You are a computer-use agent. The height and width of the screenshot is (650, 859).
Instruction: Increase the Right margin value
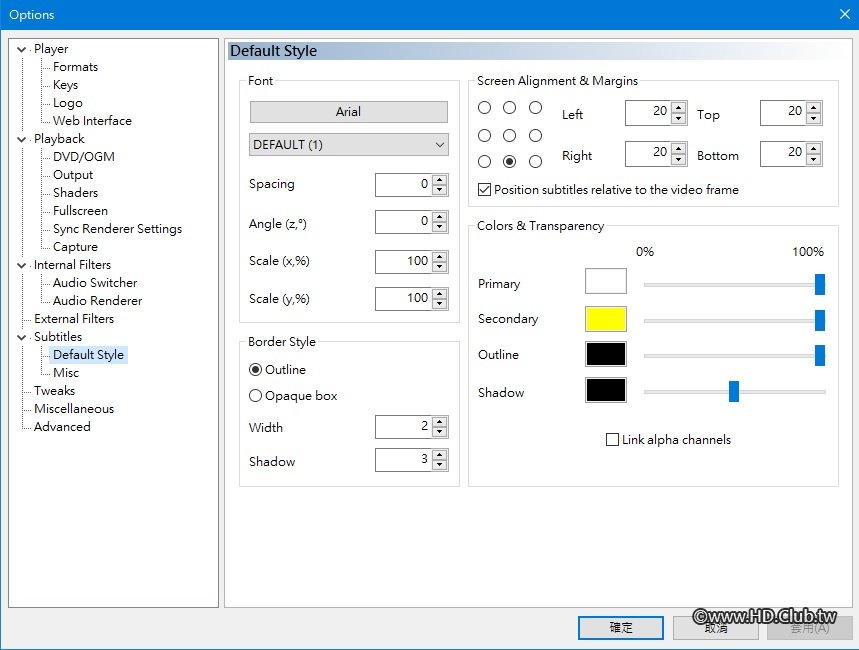pyautogui.click(x=678, y=148)
